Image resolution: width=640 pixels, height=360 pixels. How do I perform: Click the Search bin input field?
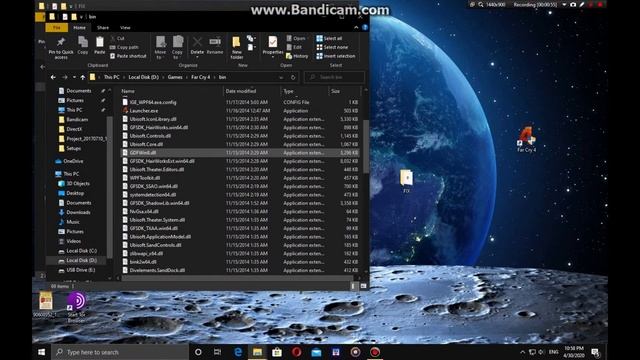point(335,77)
